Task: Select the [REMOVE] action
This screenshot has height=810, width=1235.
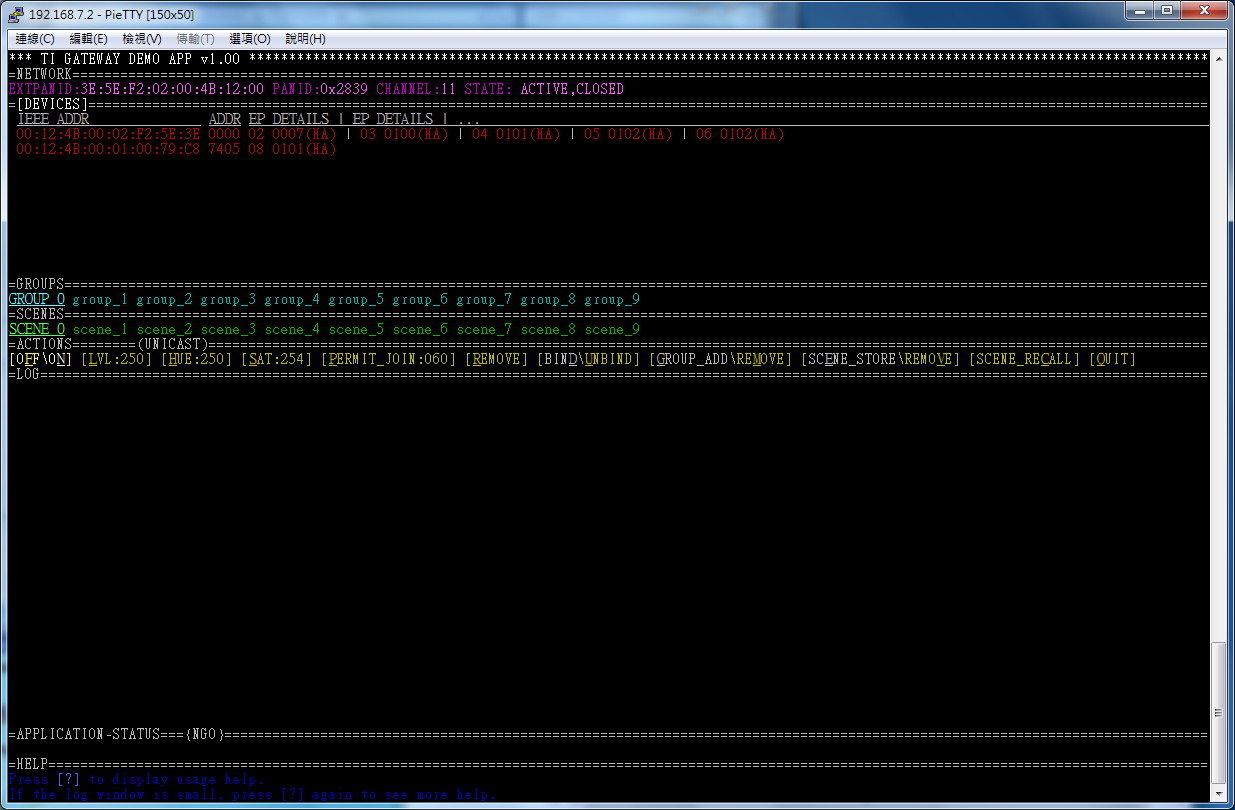Action: 497,359
